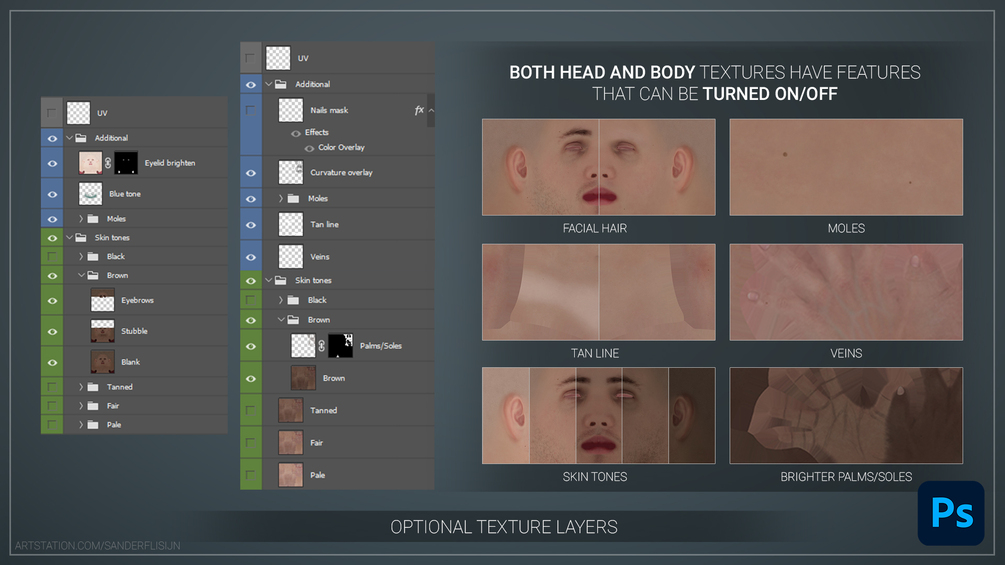The height and width of the screenshot is (565, 1005).
Task: Select the Color Overlay effect label
Action: [x=341, y=147]
